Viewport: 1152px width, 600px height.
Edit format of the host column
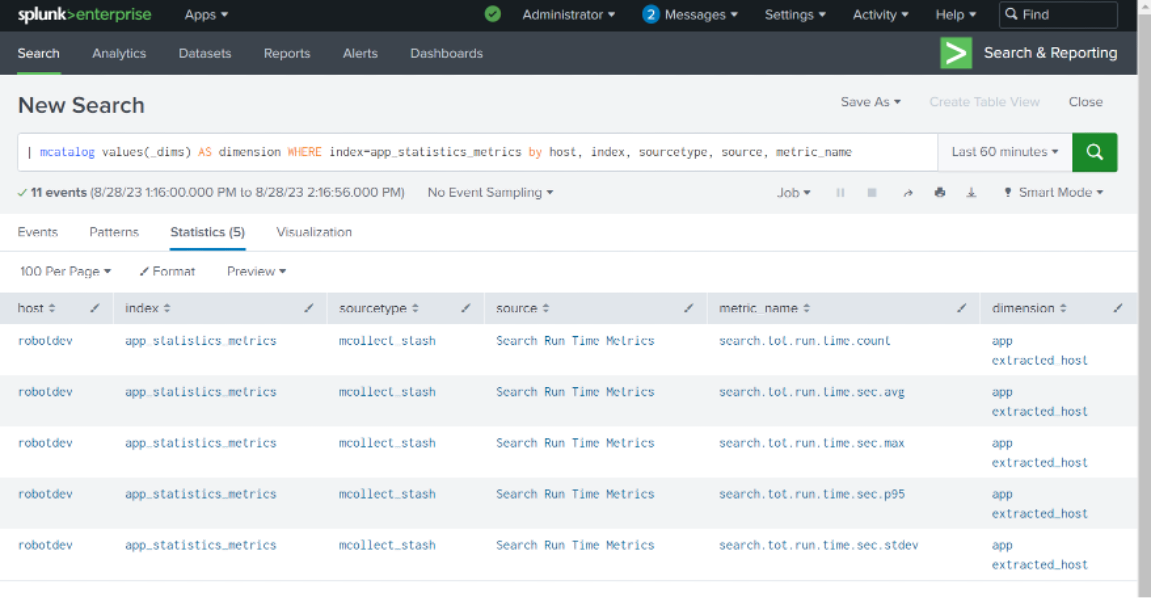tap(95, 308)
